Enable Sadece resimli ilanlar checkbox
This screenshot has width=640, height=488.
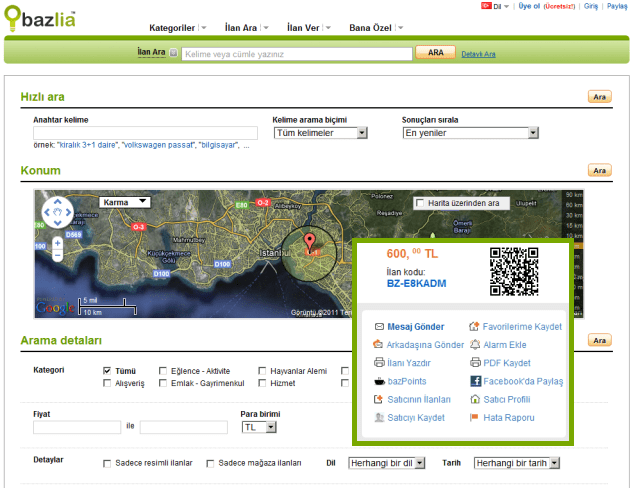click(x=108, y=463)
